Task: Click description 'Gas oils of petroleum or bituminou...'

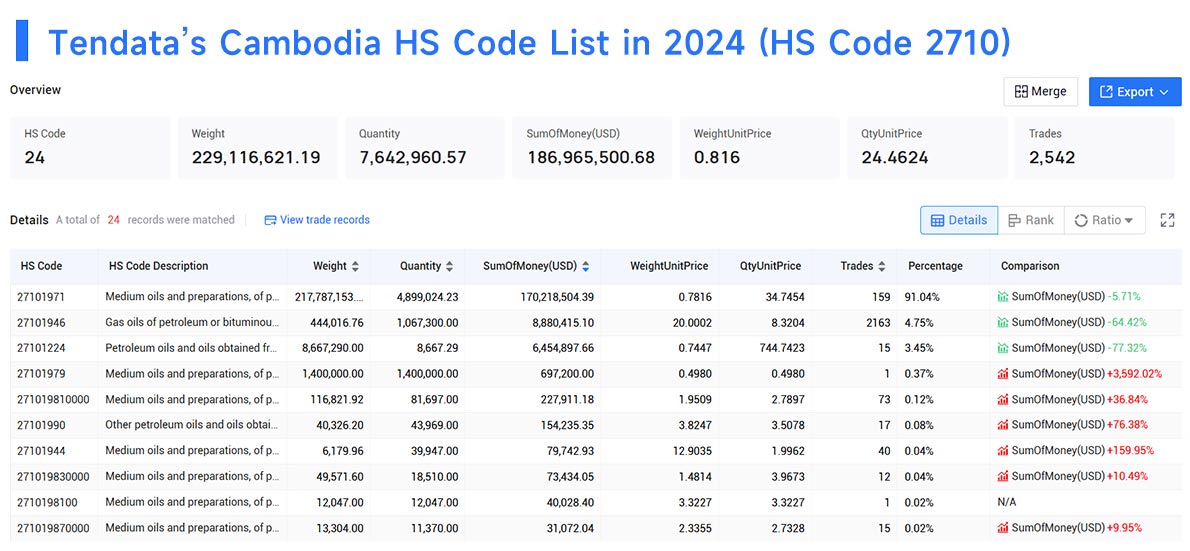Action: pos(192,323)
